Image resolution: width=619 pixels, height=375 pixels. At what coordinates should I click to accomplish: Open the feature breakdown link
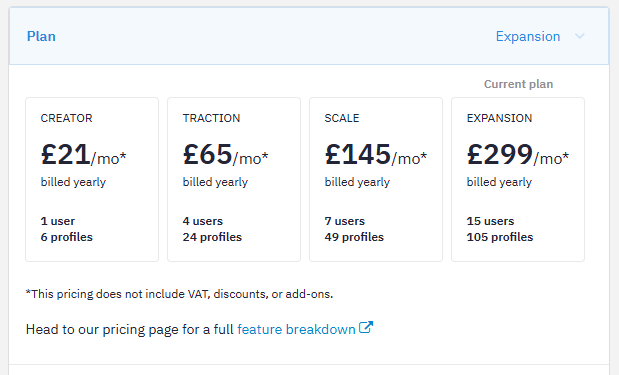[296, 329]
